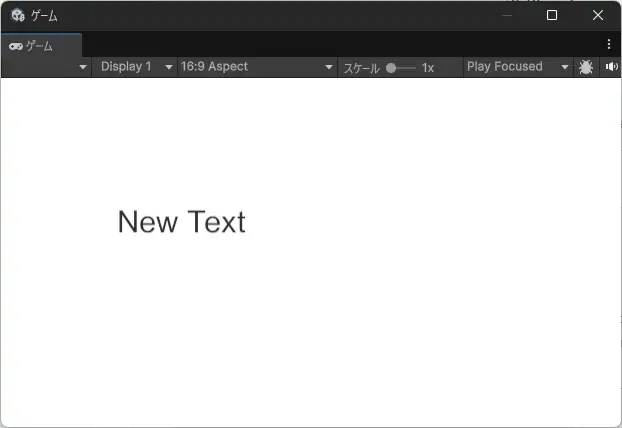Click the 1x scale value
Screen dimensions: 622x428
428,68
